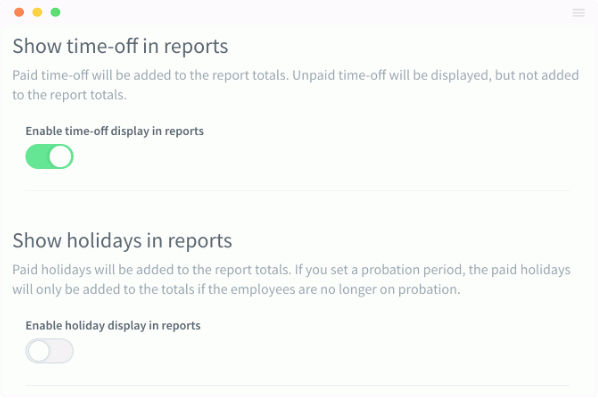Click the 'Enable time-off display in reports' label

coord(114,131)
